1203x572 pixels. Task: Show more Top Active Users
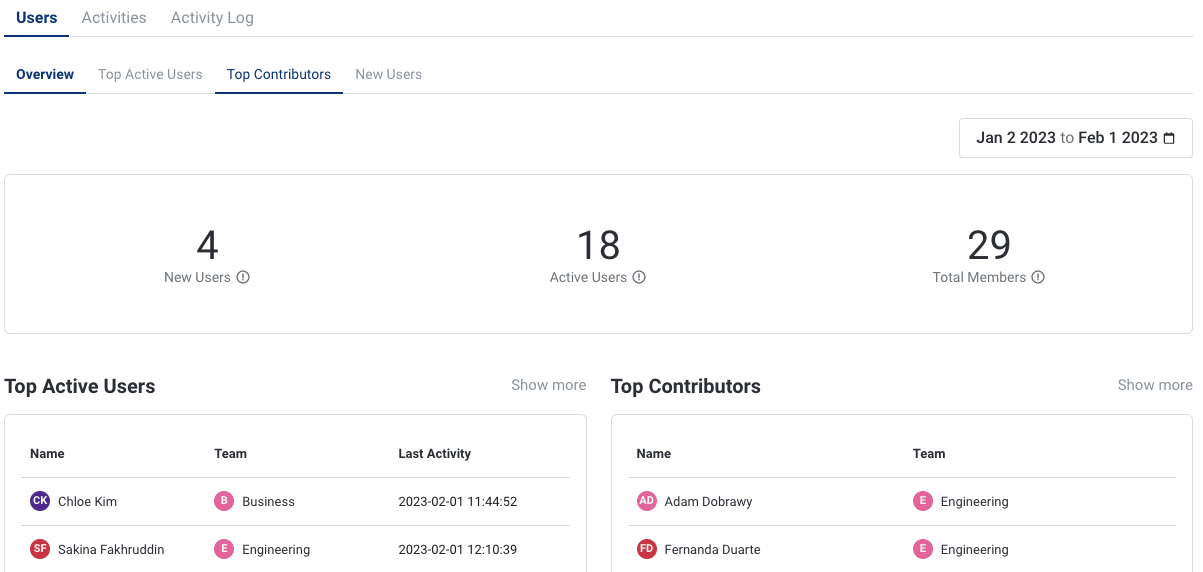(x=548, y=385)
